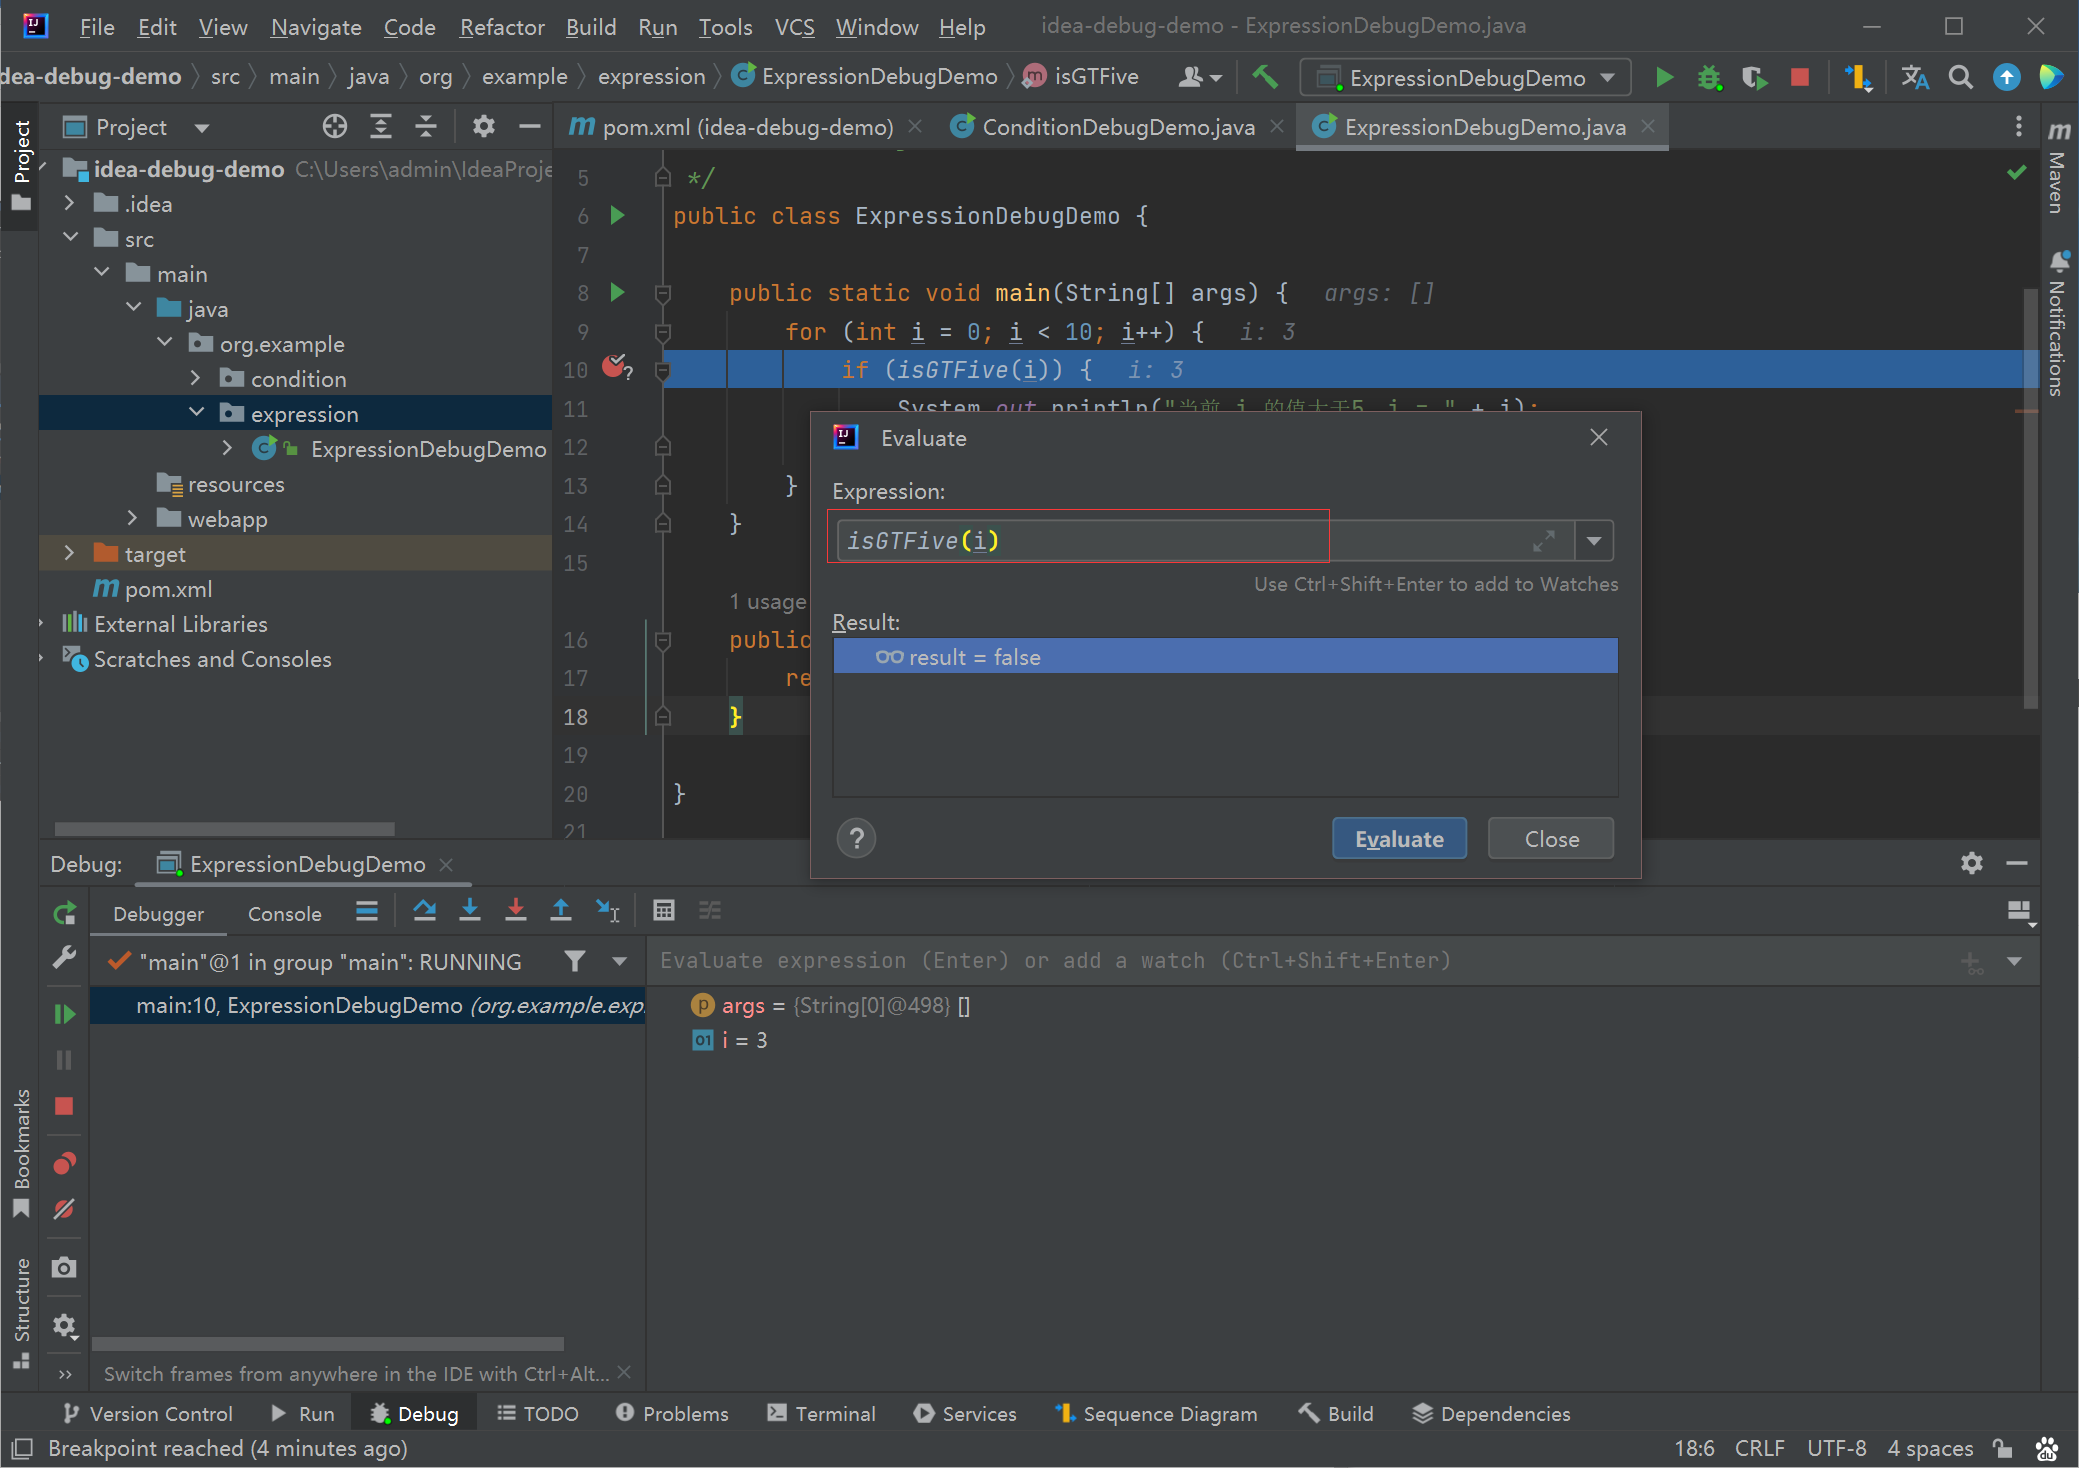
Task: Toggle the thread filter funnel icon
Action: click(574, 961)
